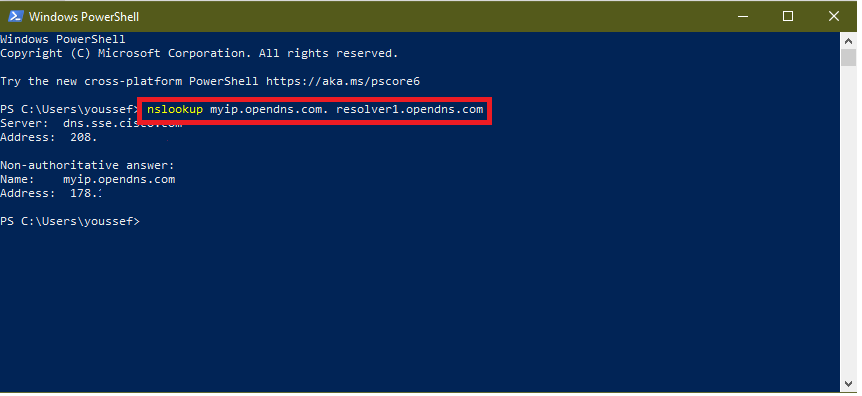Click the vertical scrollbar thumb
Screen dimensions: 862x396
(x=848, y=57)
